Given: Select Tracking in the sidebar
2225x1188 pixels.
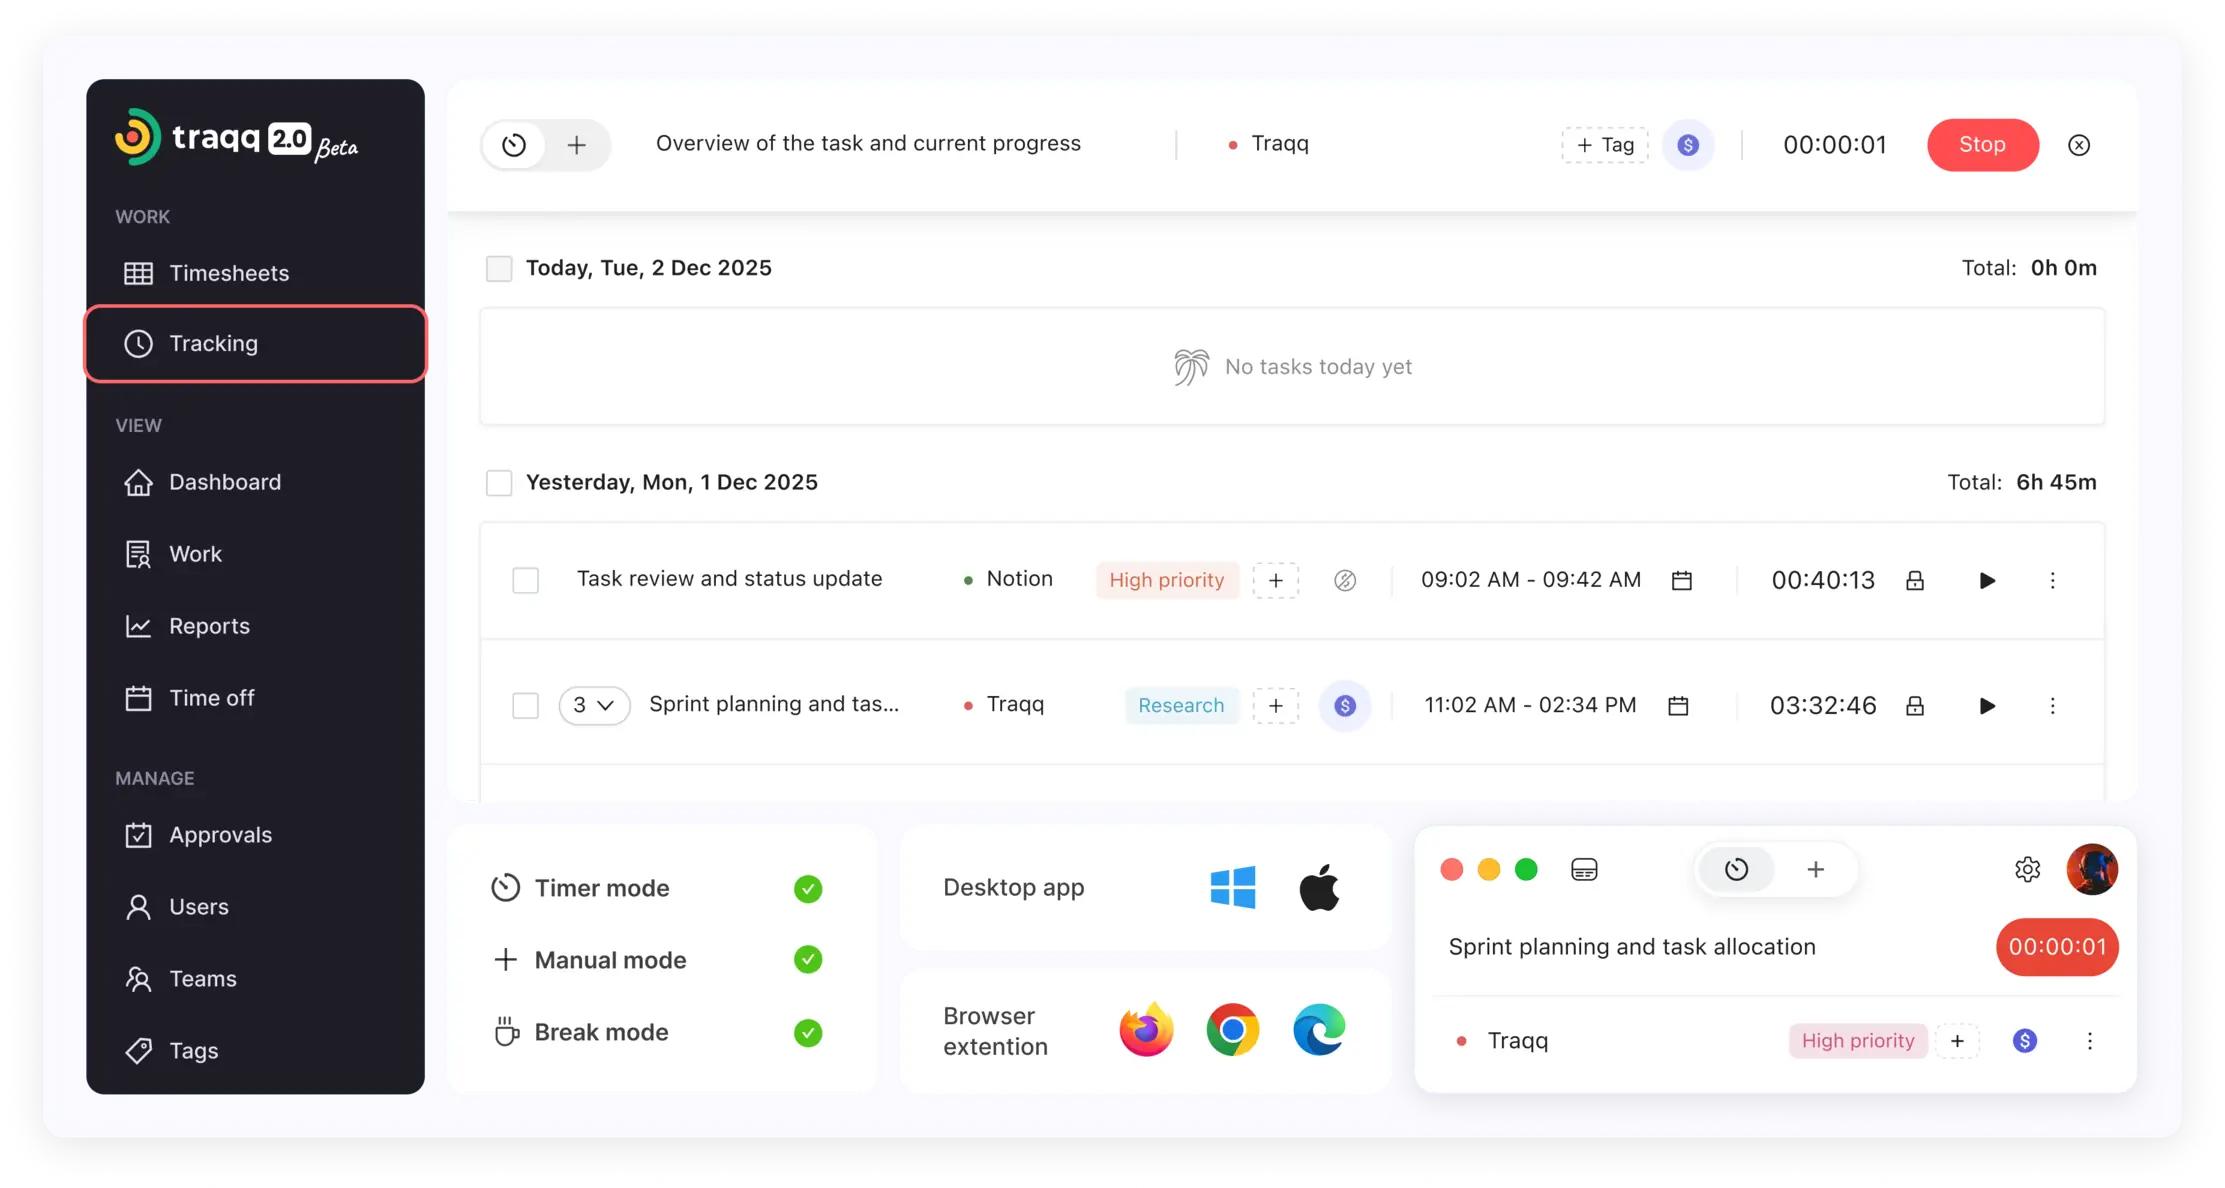Looking at the screenshot, I should (256, 343).
